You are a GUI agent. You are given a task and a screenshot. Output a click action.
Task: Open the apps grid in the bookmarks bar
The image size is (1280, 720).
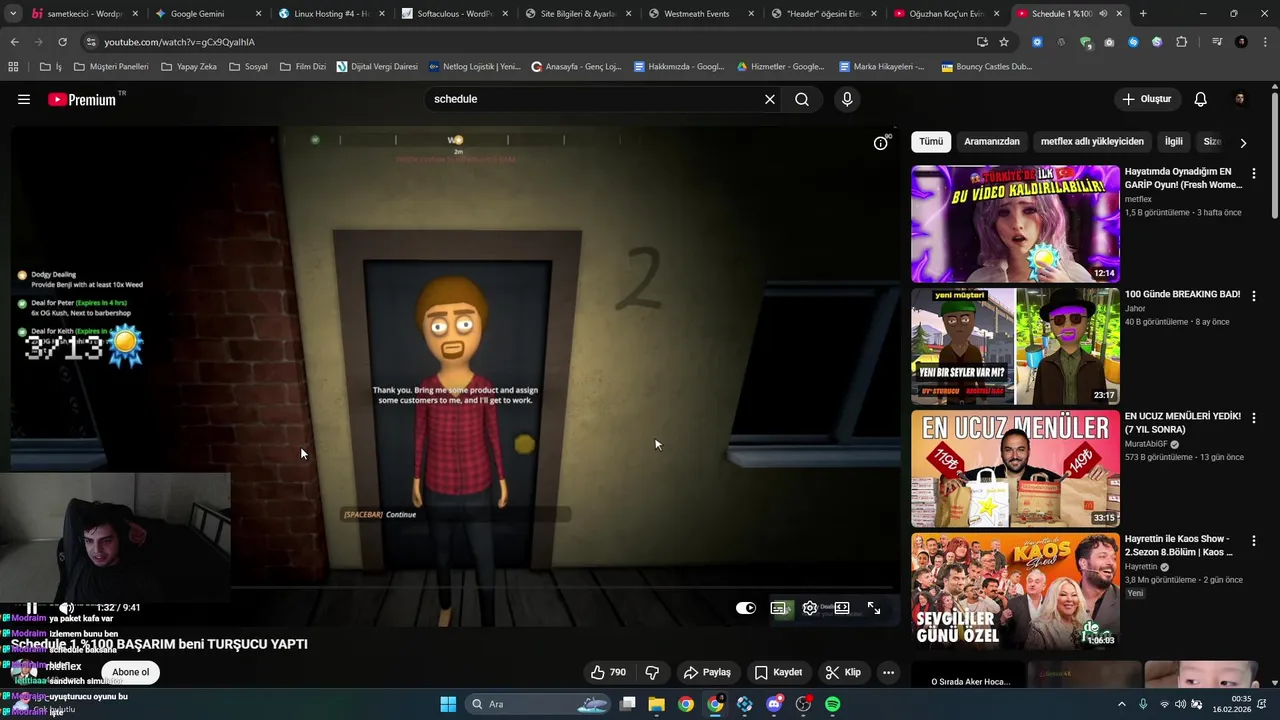[x=13, y=67]
